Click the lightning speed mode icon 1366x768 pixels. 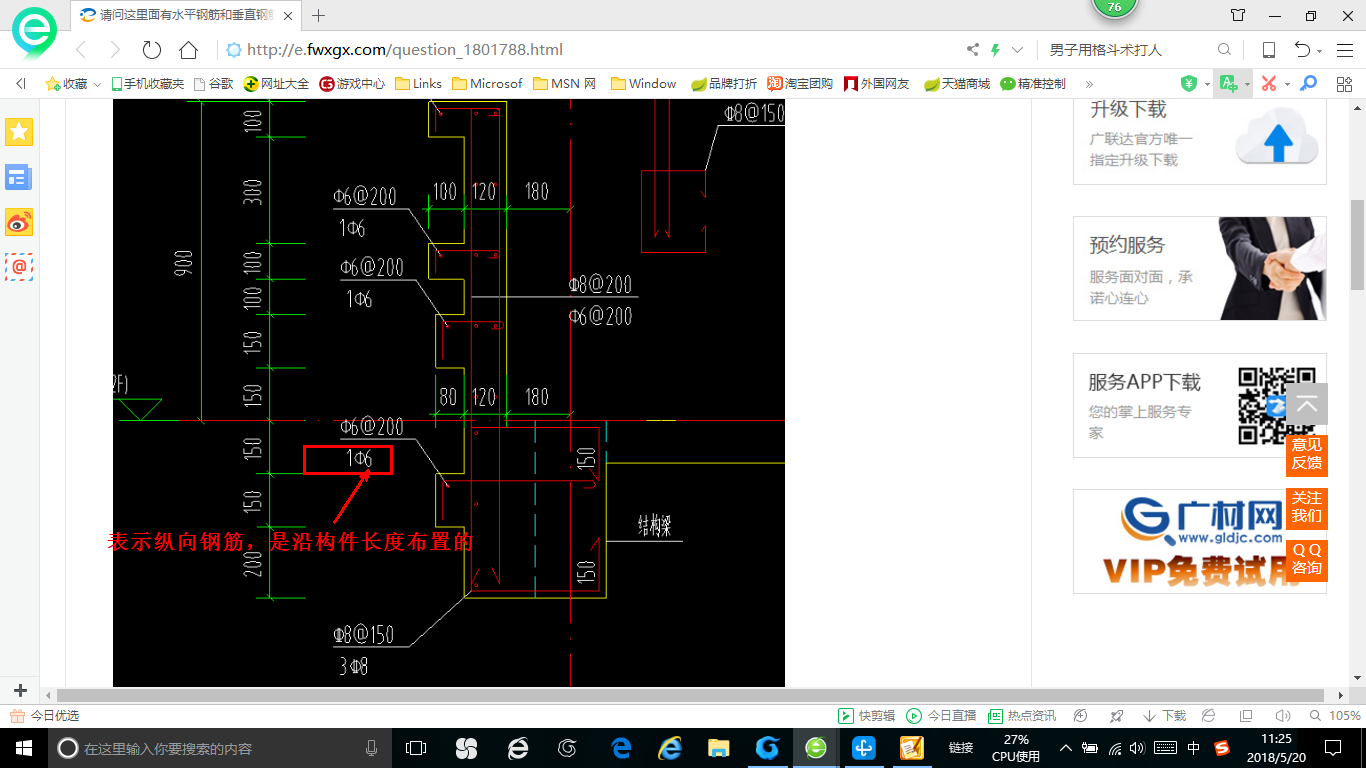tap(996, 50)
